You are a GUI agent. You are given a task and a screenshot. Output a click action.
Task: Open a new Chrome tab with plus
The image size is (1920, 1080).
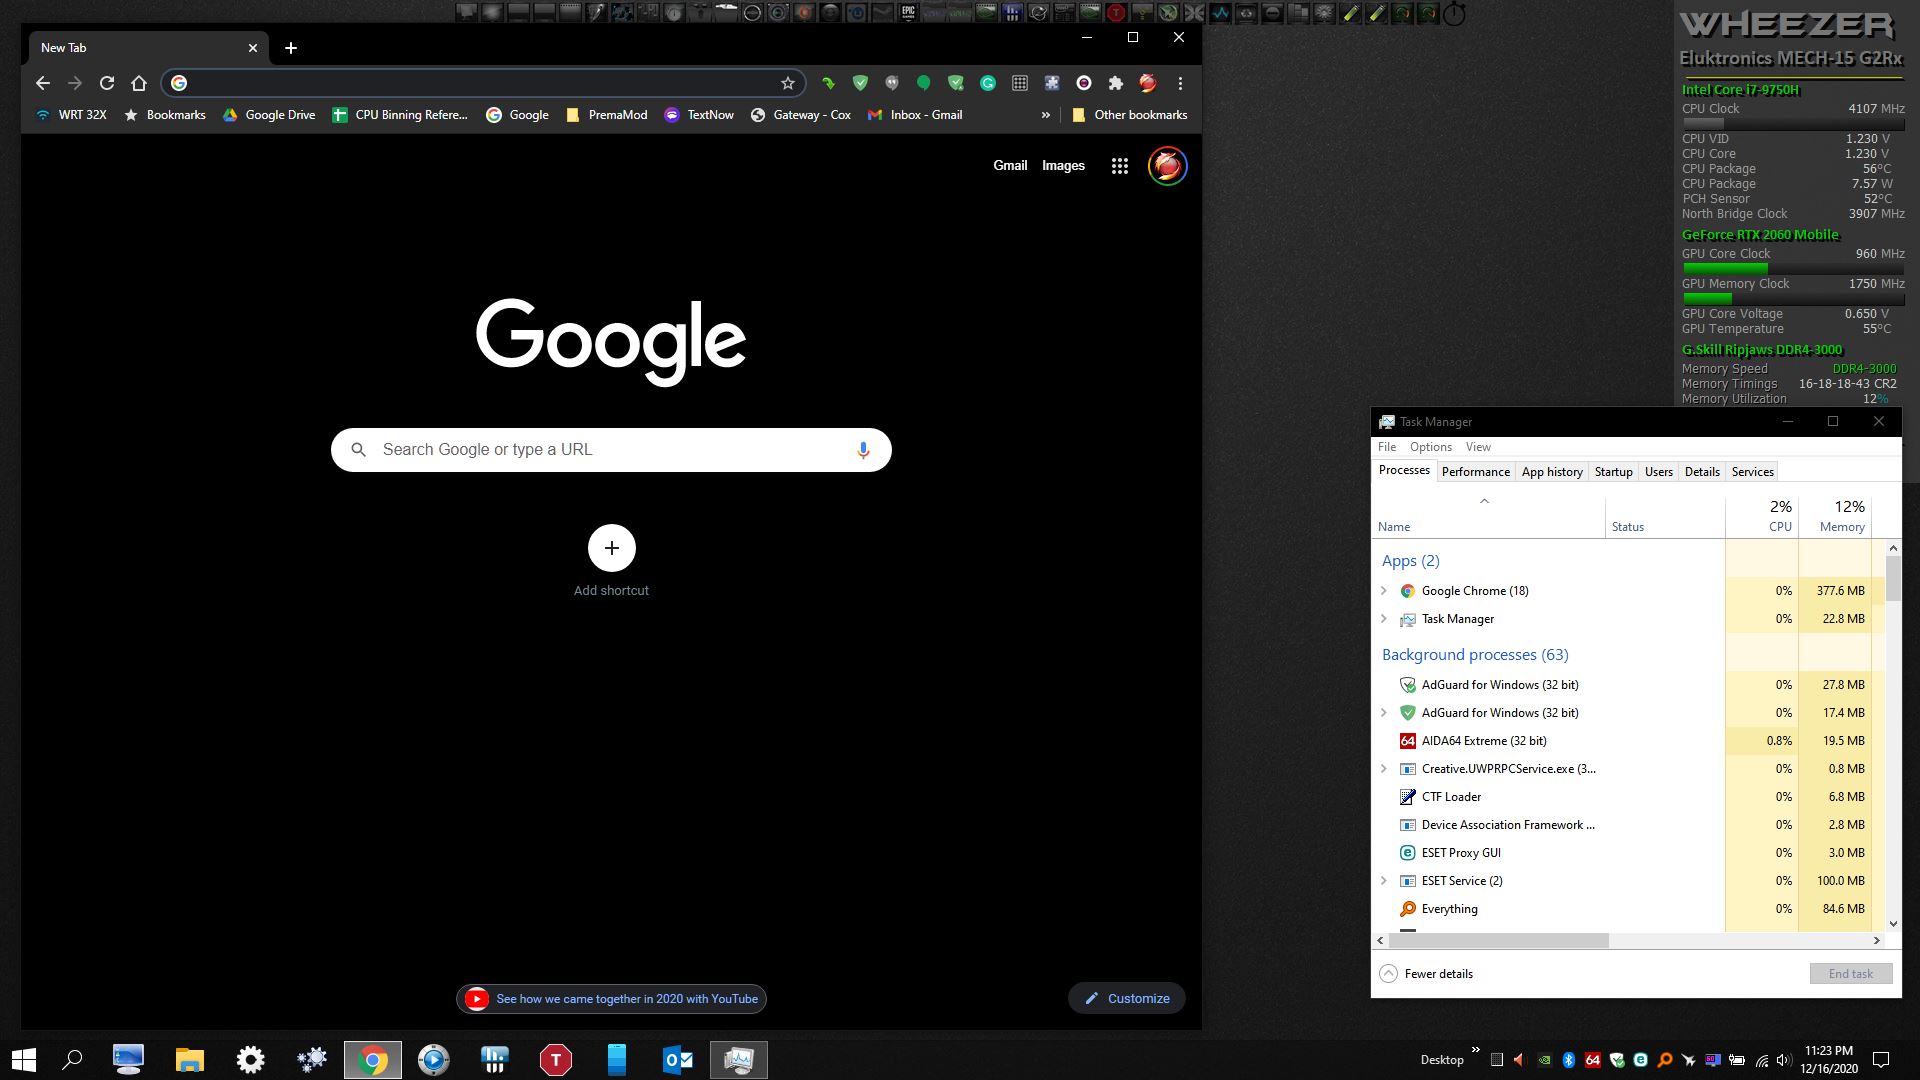pyautogui.click(x=291, y=48)
